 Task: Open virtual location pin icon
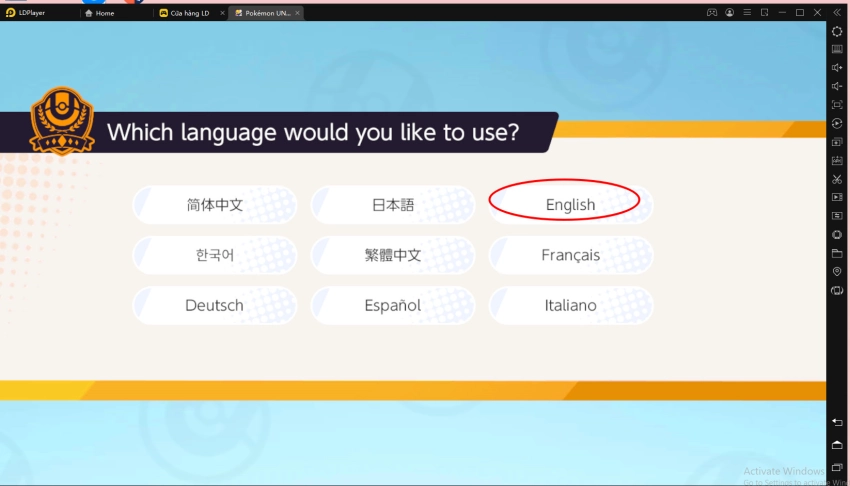(837, 271)
